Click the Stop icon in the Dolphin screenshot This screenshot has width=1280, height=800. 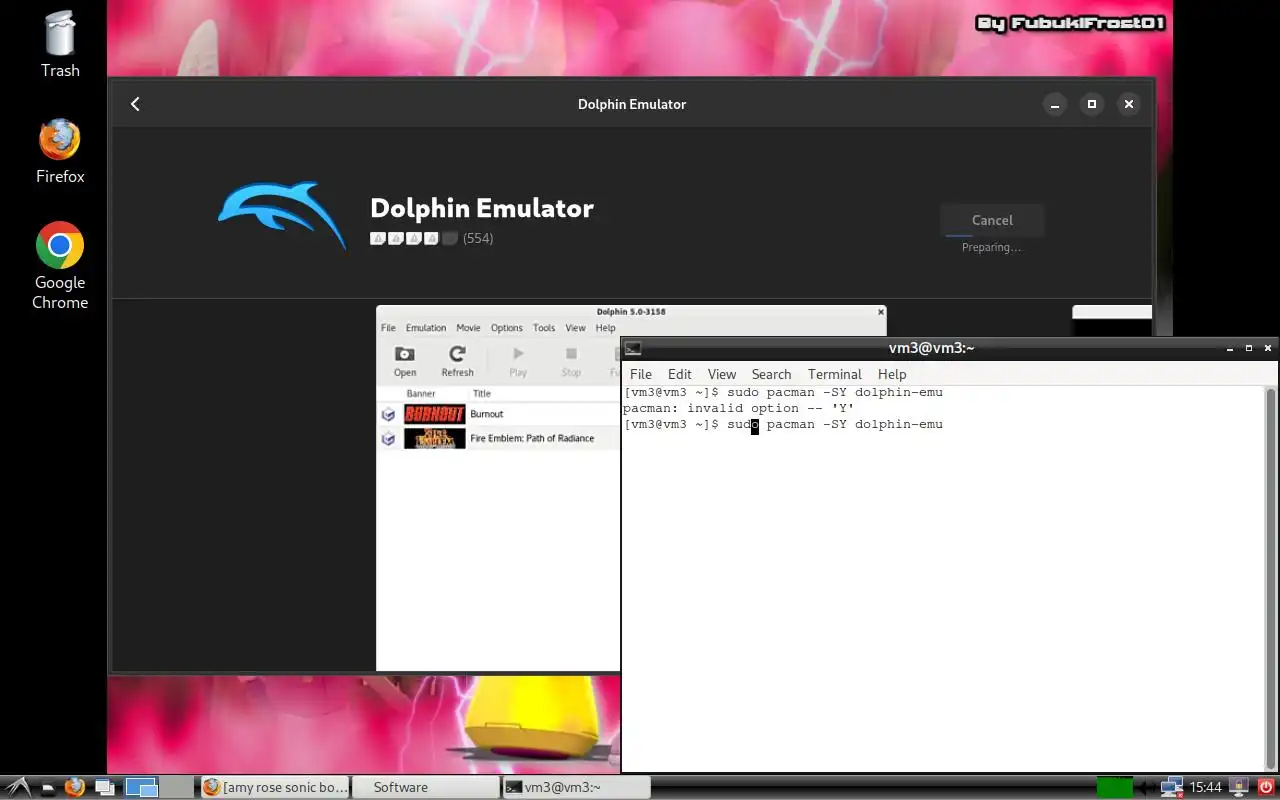click(x=571, y=362)
